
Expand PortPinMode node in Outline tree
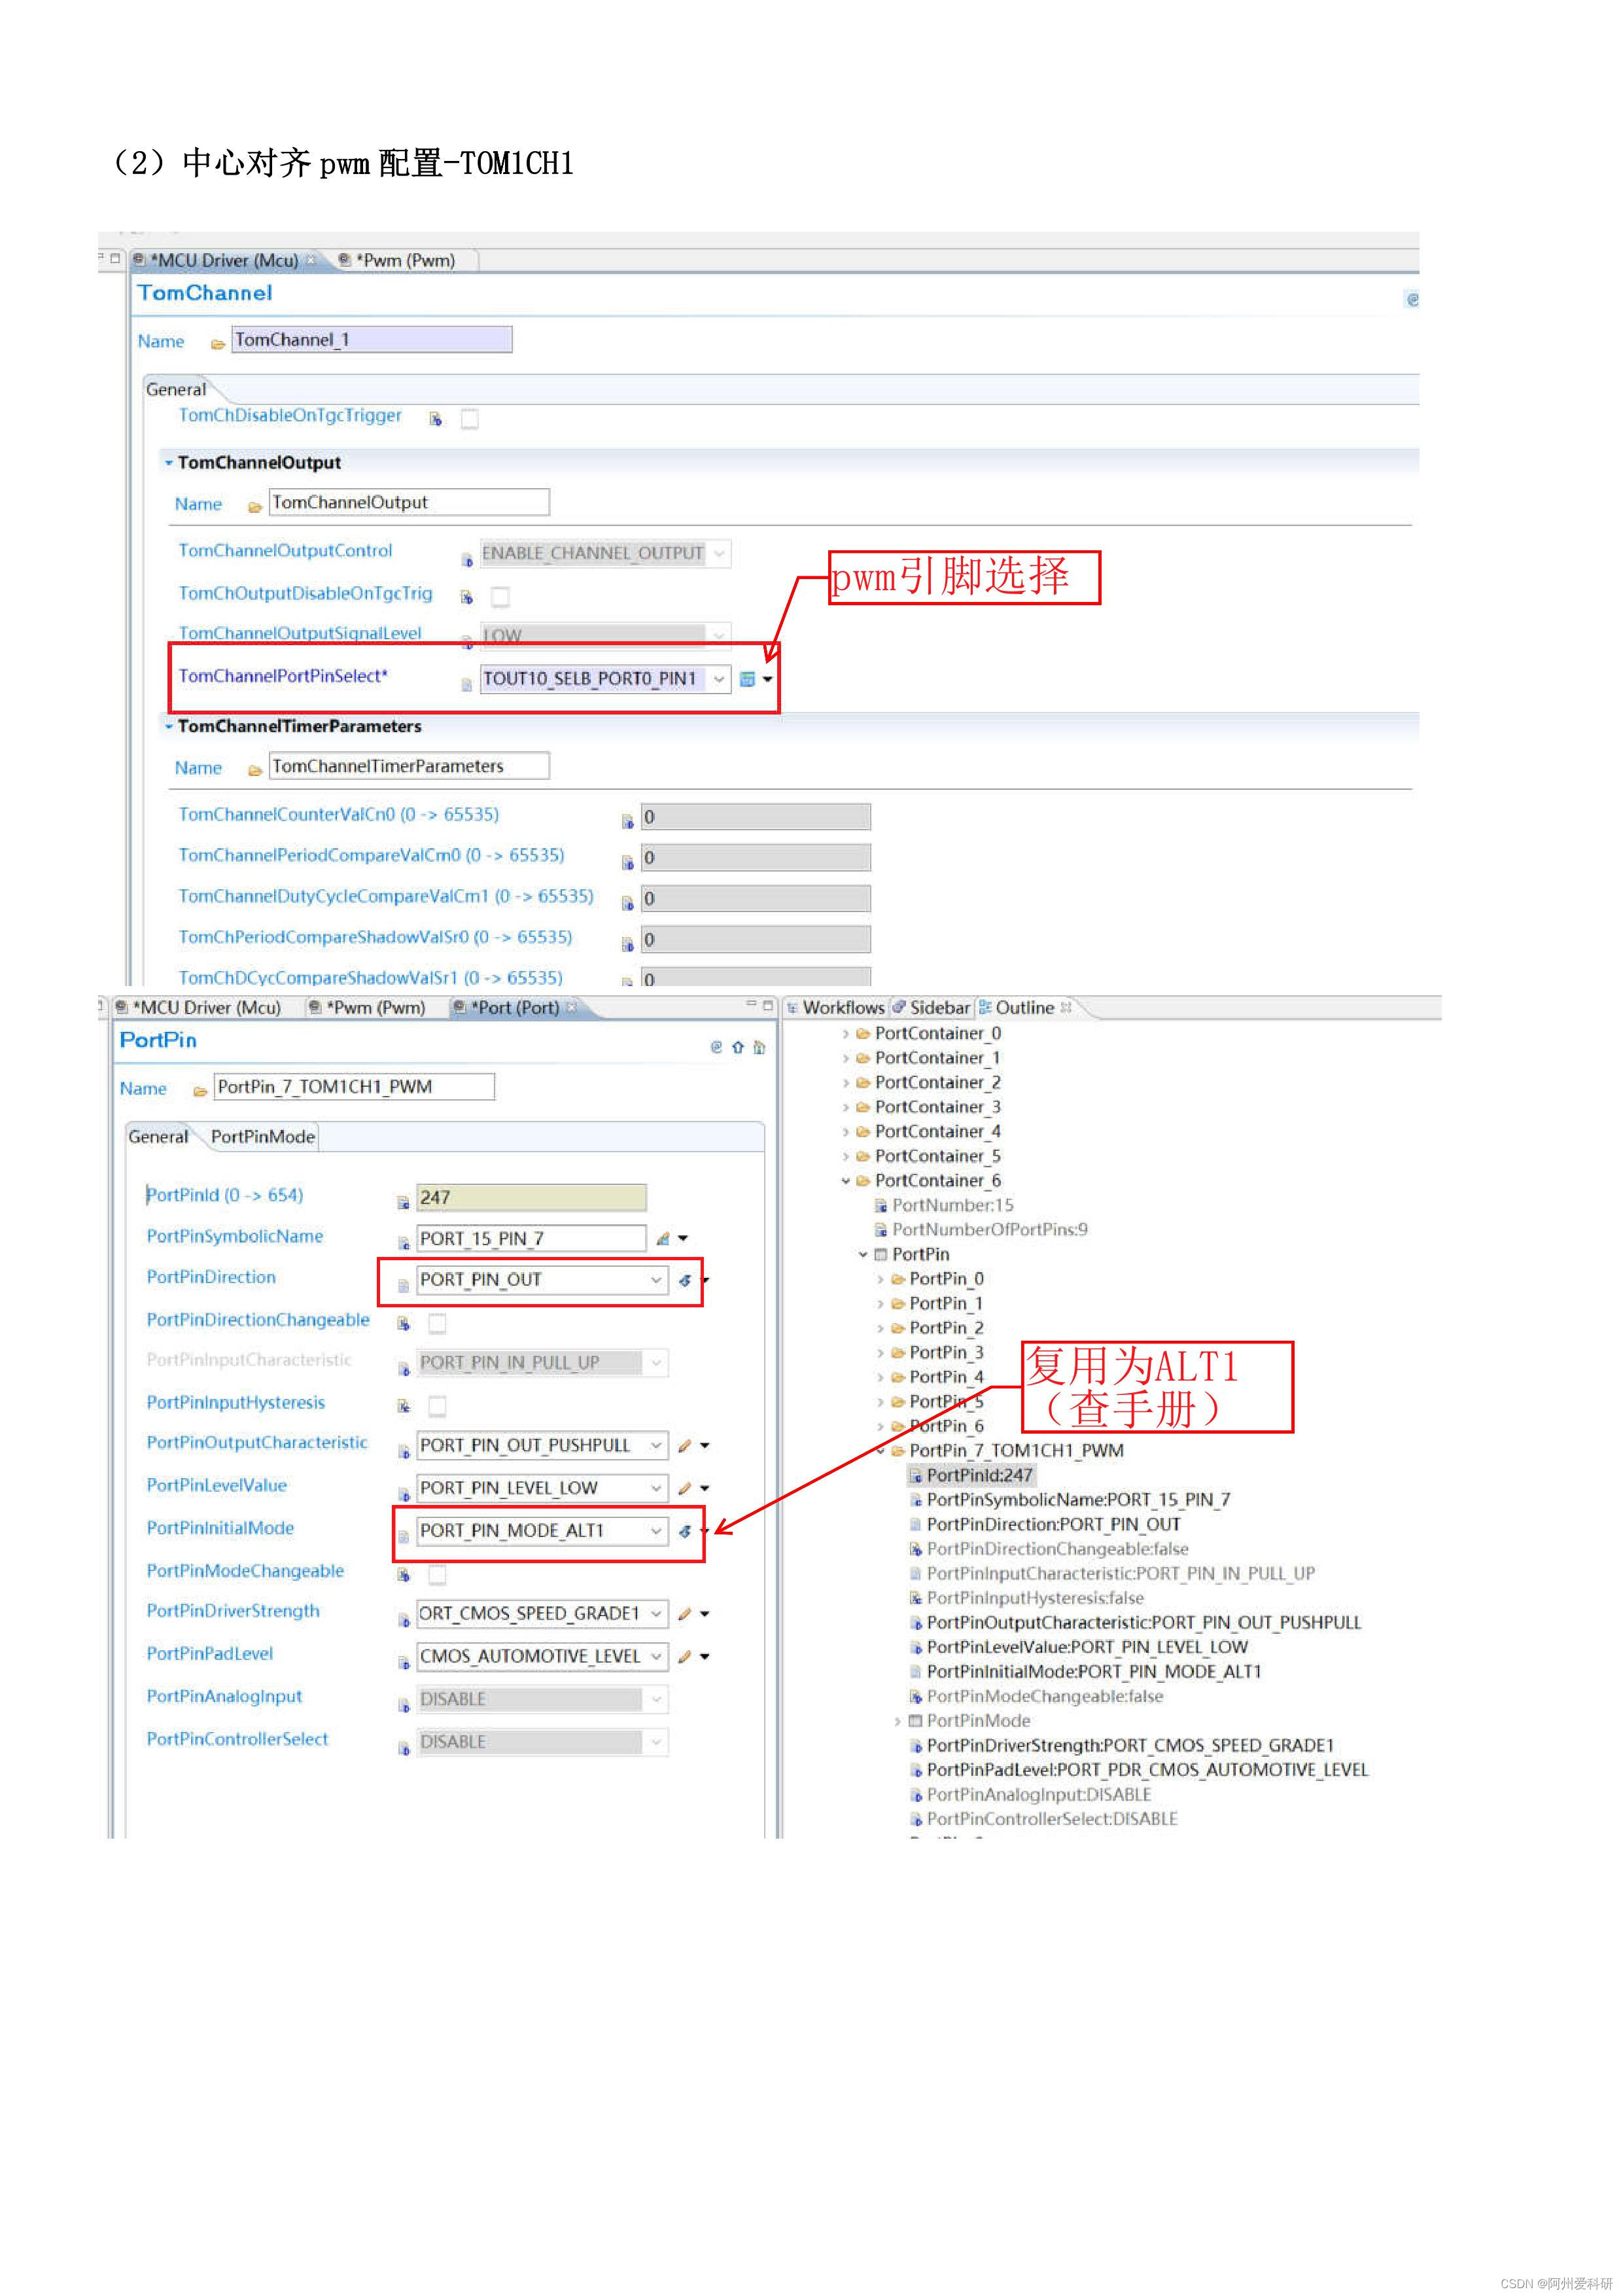coord(897,1721)
